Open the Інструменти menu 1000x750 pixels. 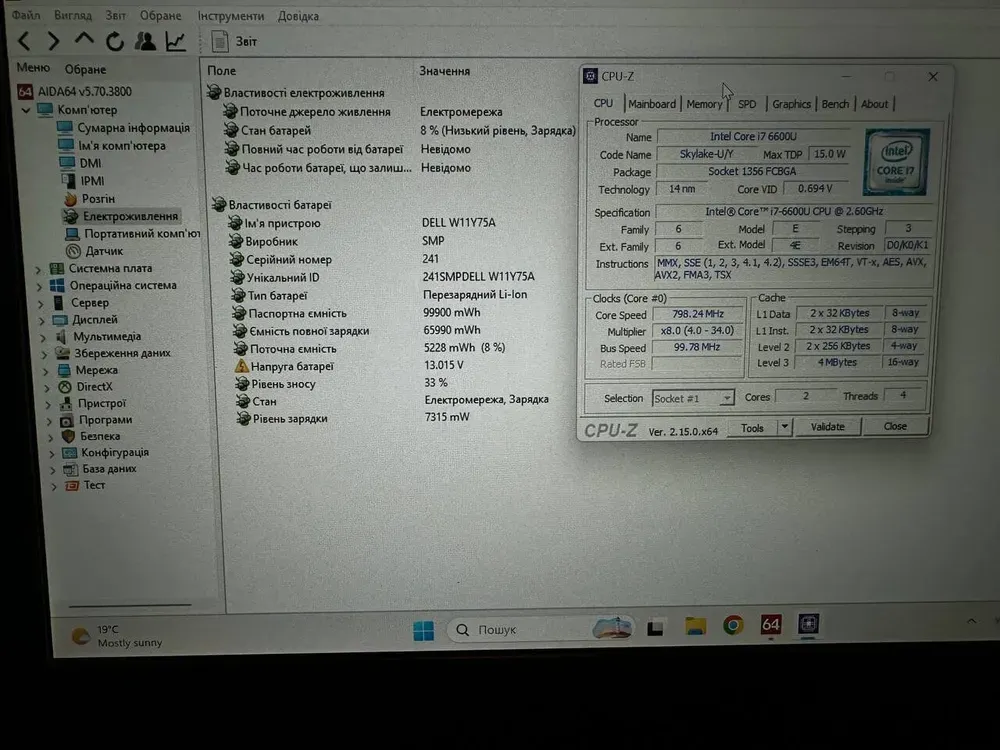point(231,16)
